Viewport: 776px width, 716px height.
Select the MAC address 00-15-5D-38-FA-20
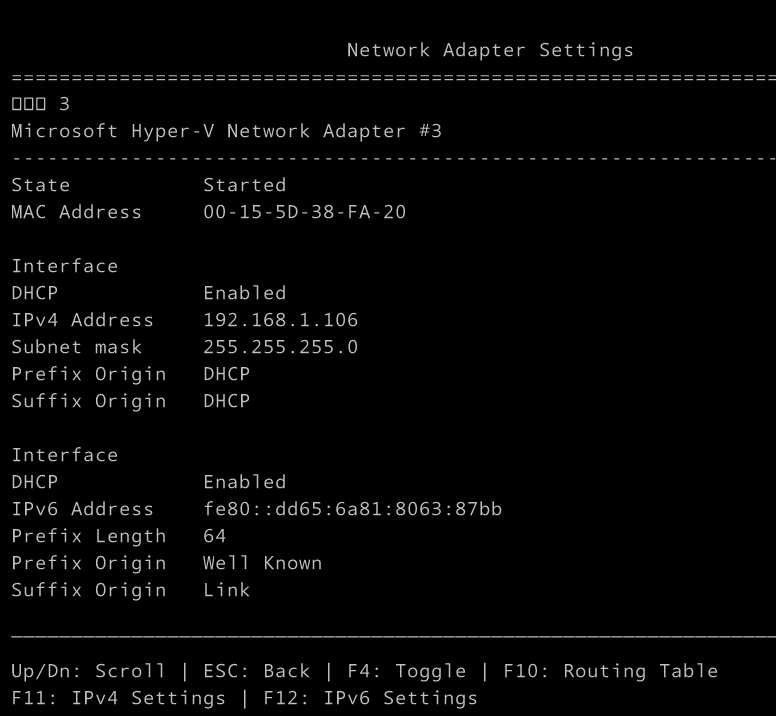[304, 212]
